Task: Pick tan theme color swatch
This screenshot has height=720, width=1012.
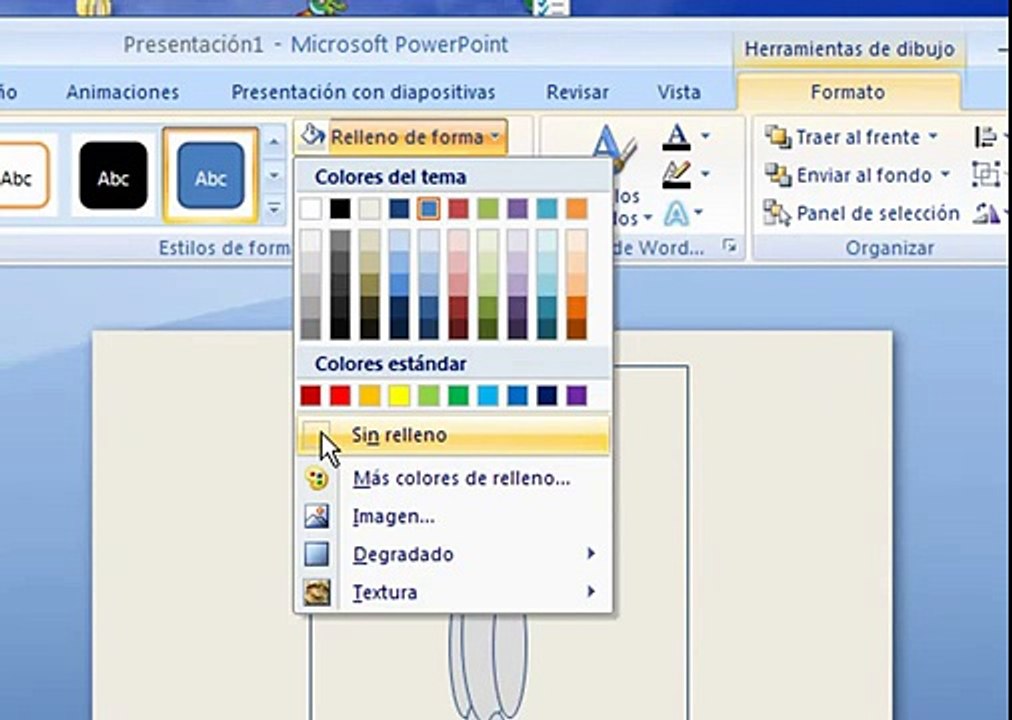Action: click(370, 208)
